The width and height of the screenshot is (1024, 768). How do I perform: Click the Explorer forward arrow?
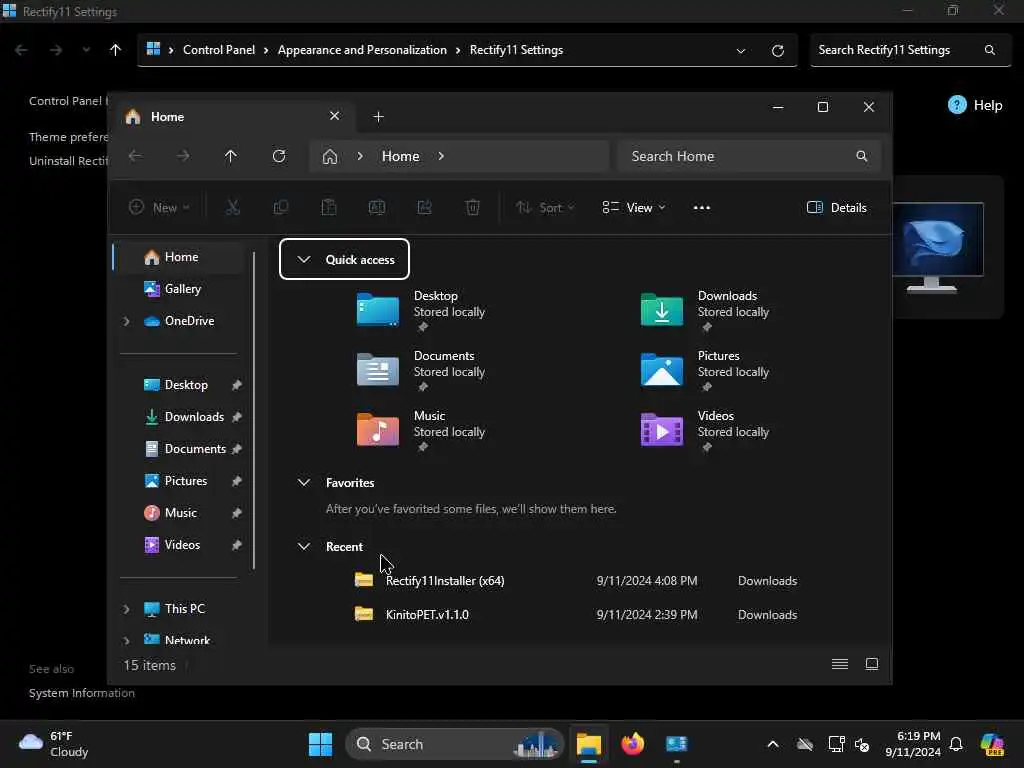point(183,156)
